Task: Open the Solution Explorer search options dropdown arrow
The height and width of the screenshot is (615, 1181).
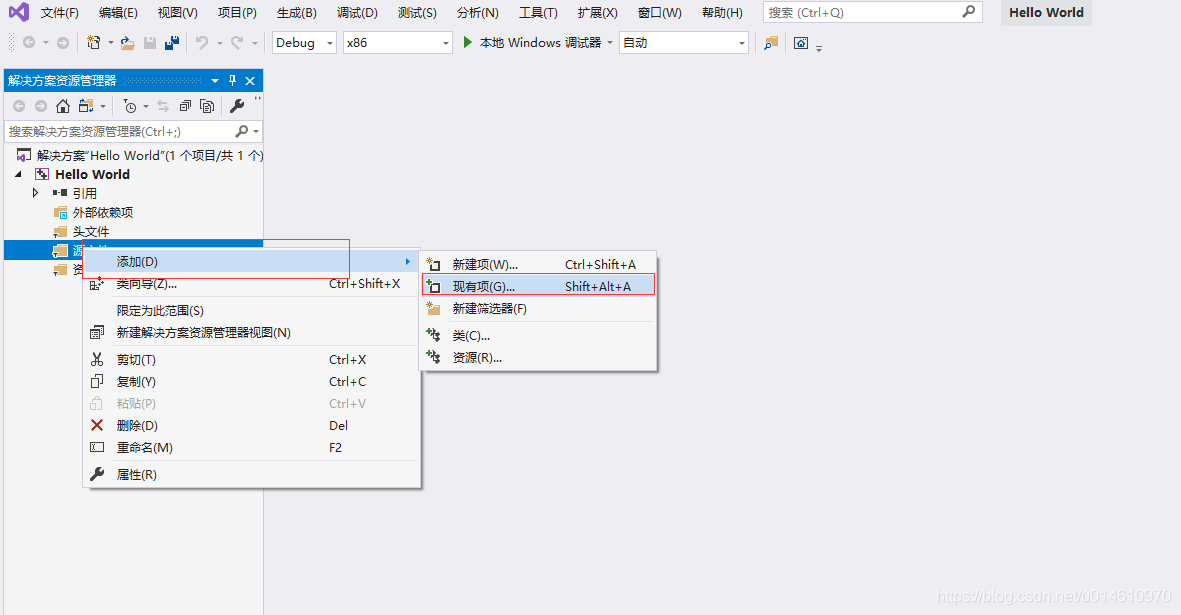Action: 256,132
